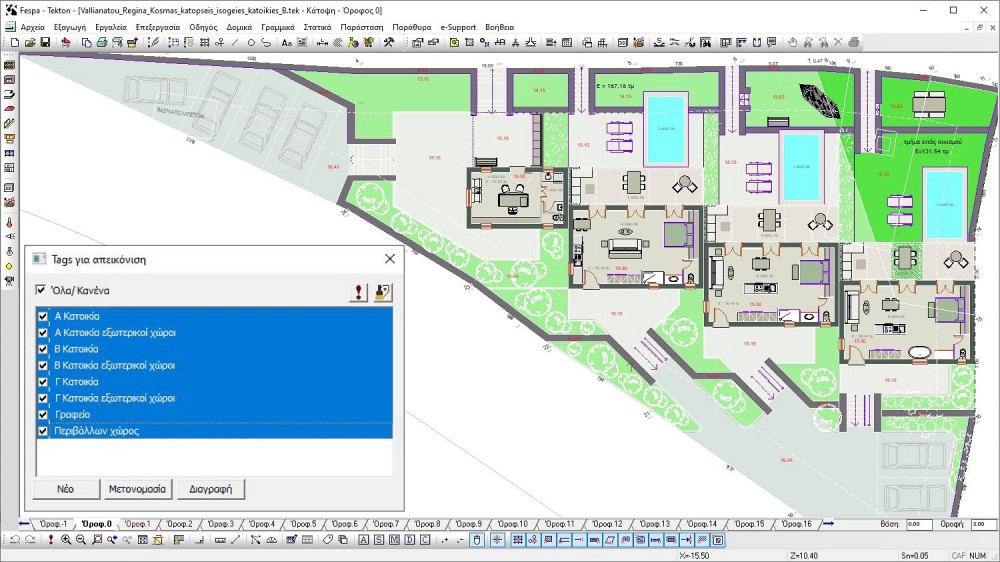
Task: Click the top wall tool icon in the left sidebar
Action: click(x=9, y=65)
